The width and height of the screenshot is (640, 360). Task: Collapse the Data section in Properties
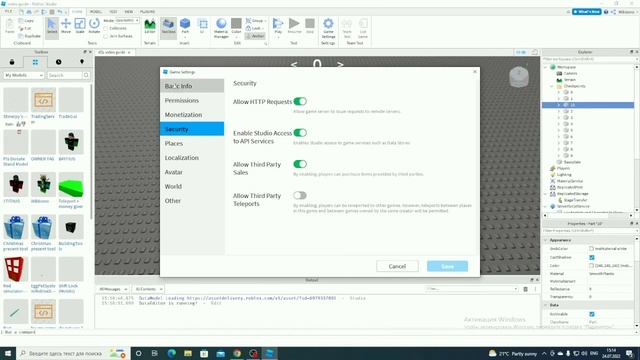(x=546, y=305)
